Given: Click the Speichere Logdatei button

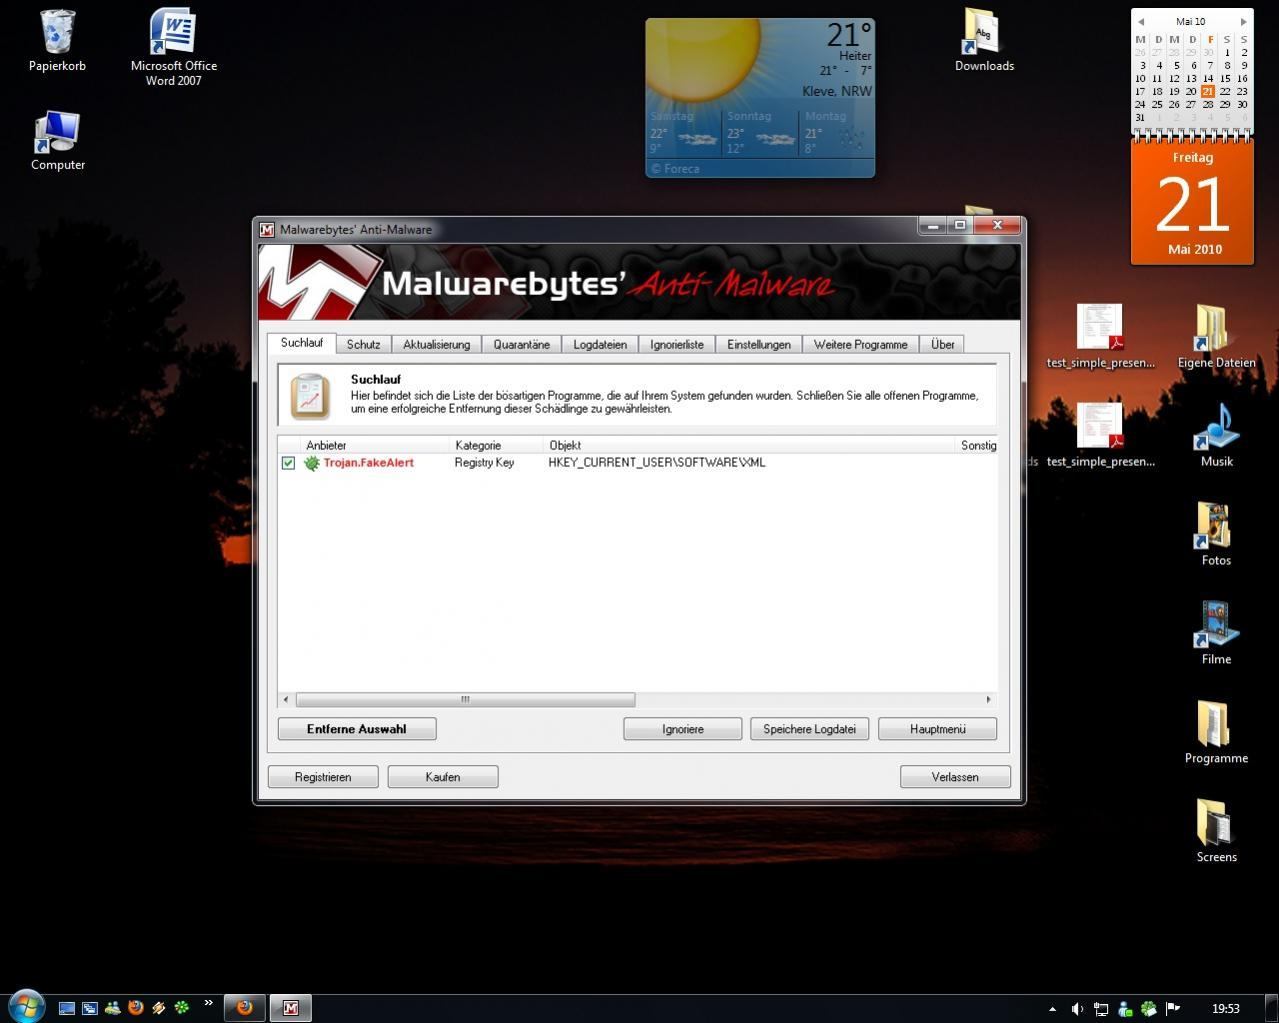Looking at the screenshot, I should coord(809,729).
